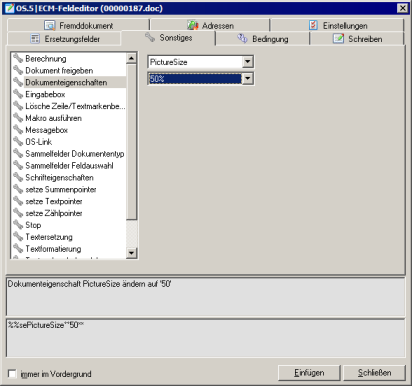Click list scrollbar down arrow

[131, 253]
